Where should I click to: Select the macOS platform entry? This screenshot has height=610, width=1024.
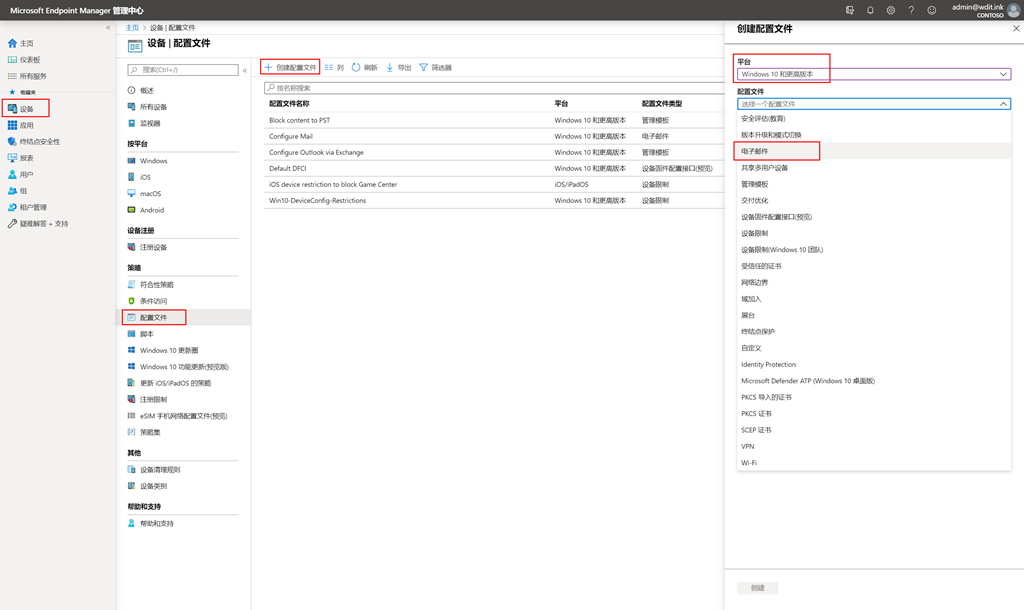150,193
